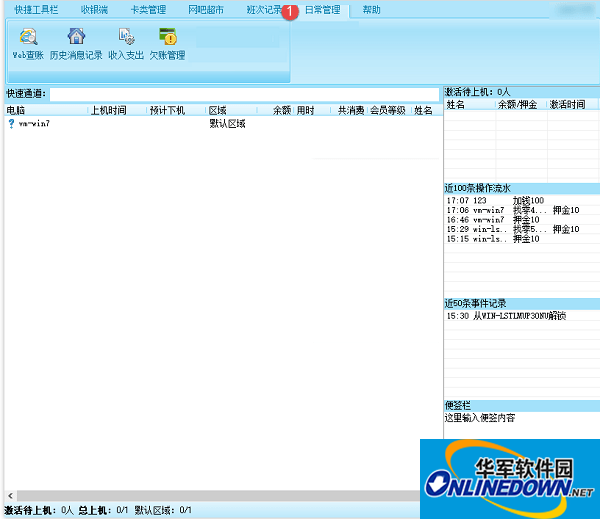Screen dimensions: 600x519
Task: Select the 激活时间 column header
Action: [572, 104]
